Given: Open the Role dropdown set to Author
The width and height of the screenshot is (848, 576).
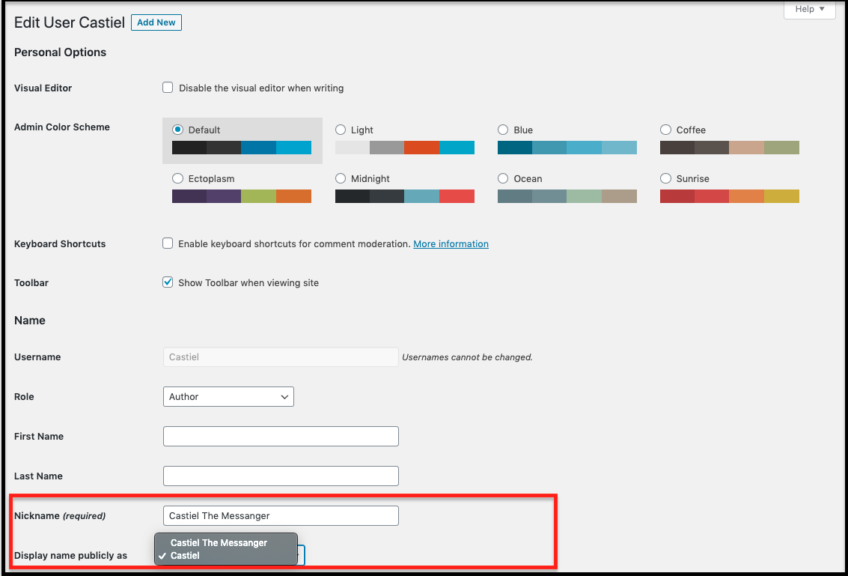Looking at the screenshot, I should coord(228,397).
